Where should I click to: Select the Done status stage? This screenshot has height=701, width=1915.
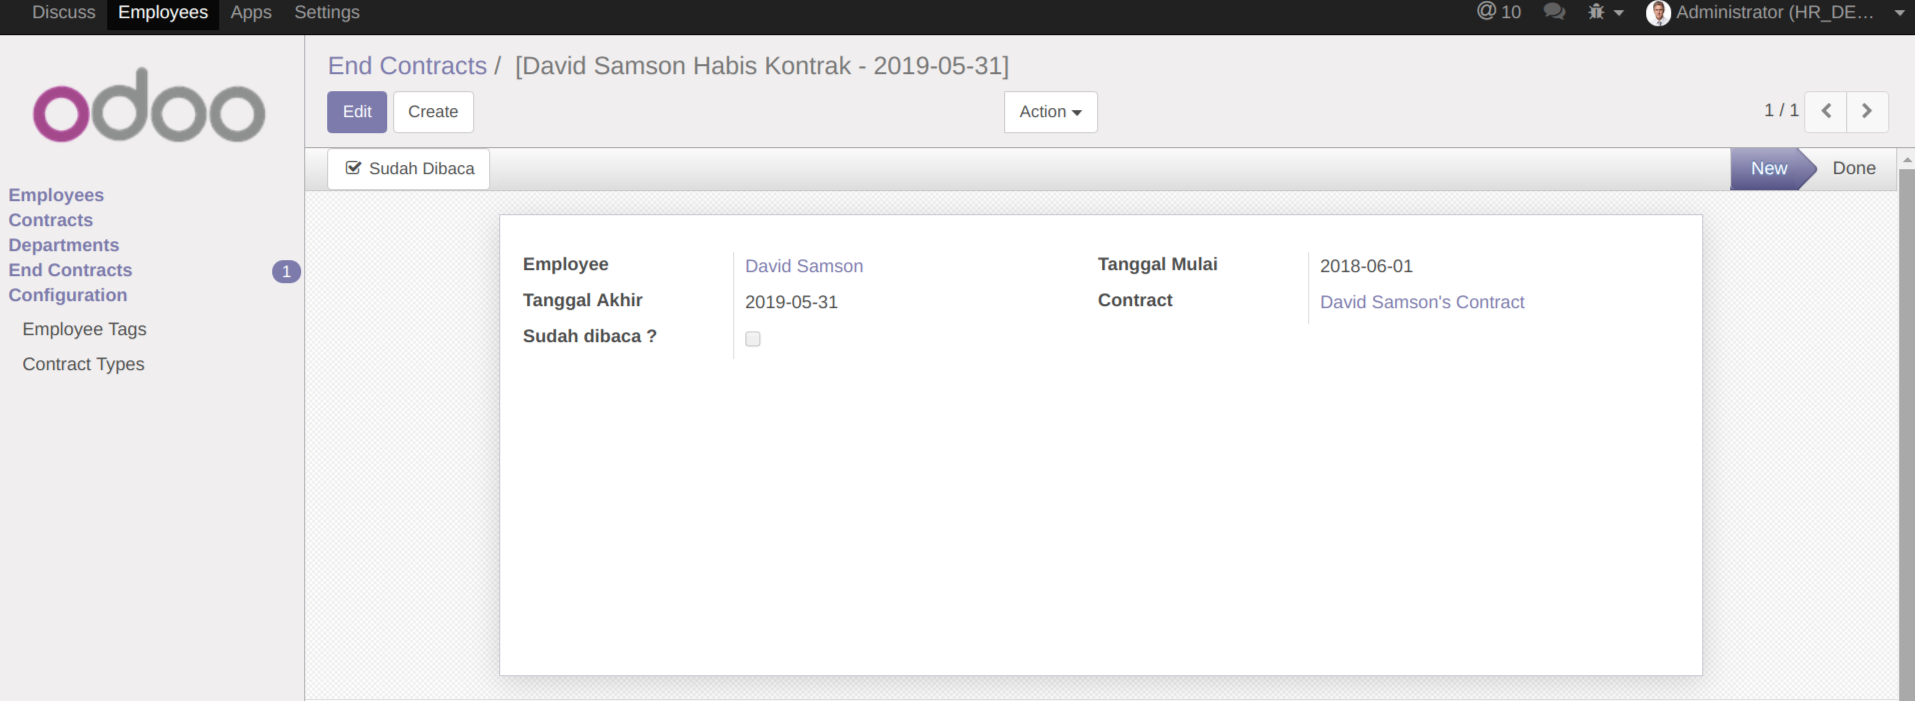[1853, 169]
